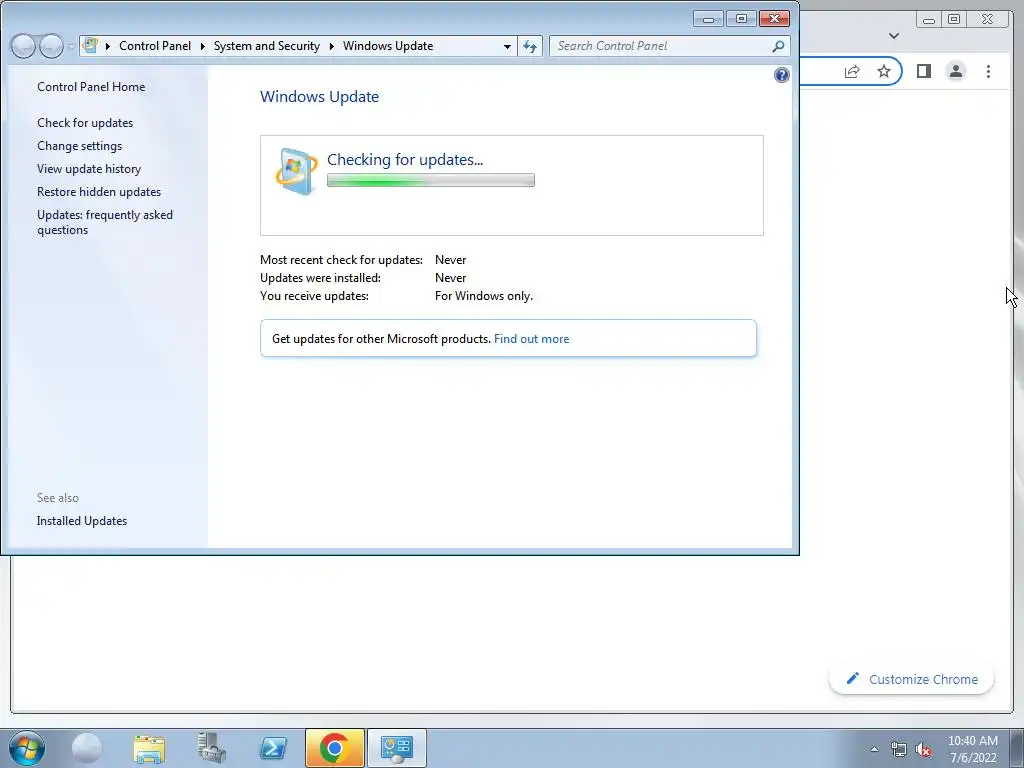Click the muted volume tray icon
The height and width of the screenshot is (768, 1024).
(x=923, y=749)
